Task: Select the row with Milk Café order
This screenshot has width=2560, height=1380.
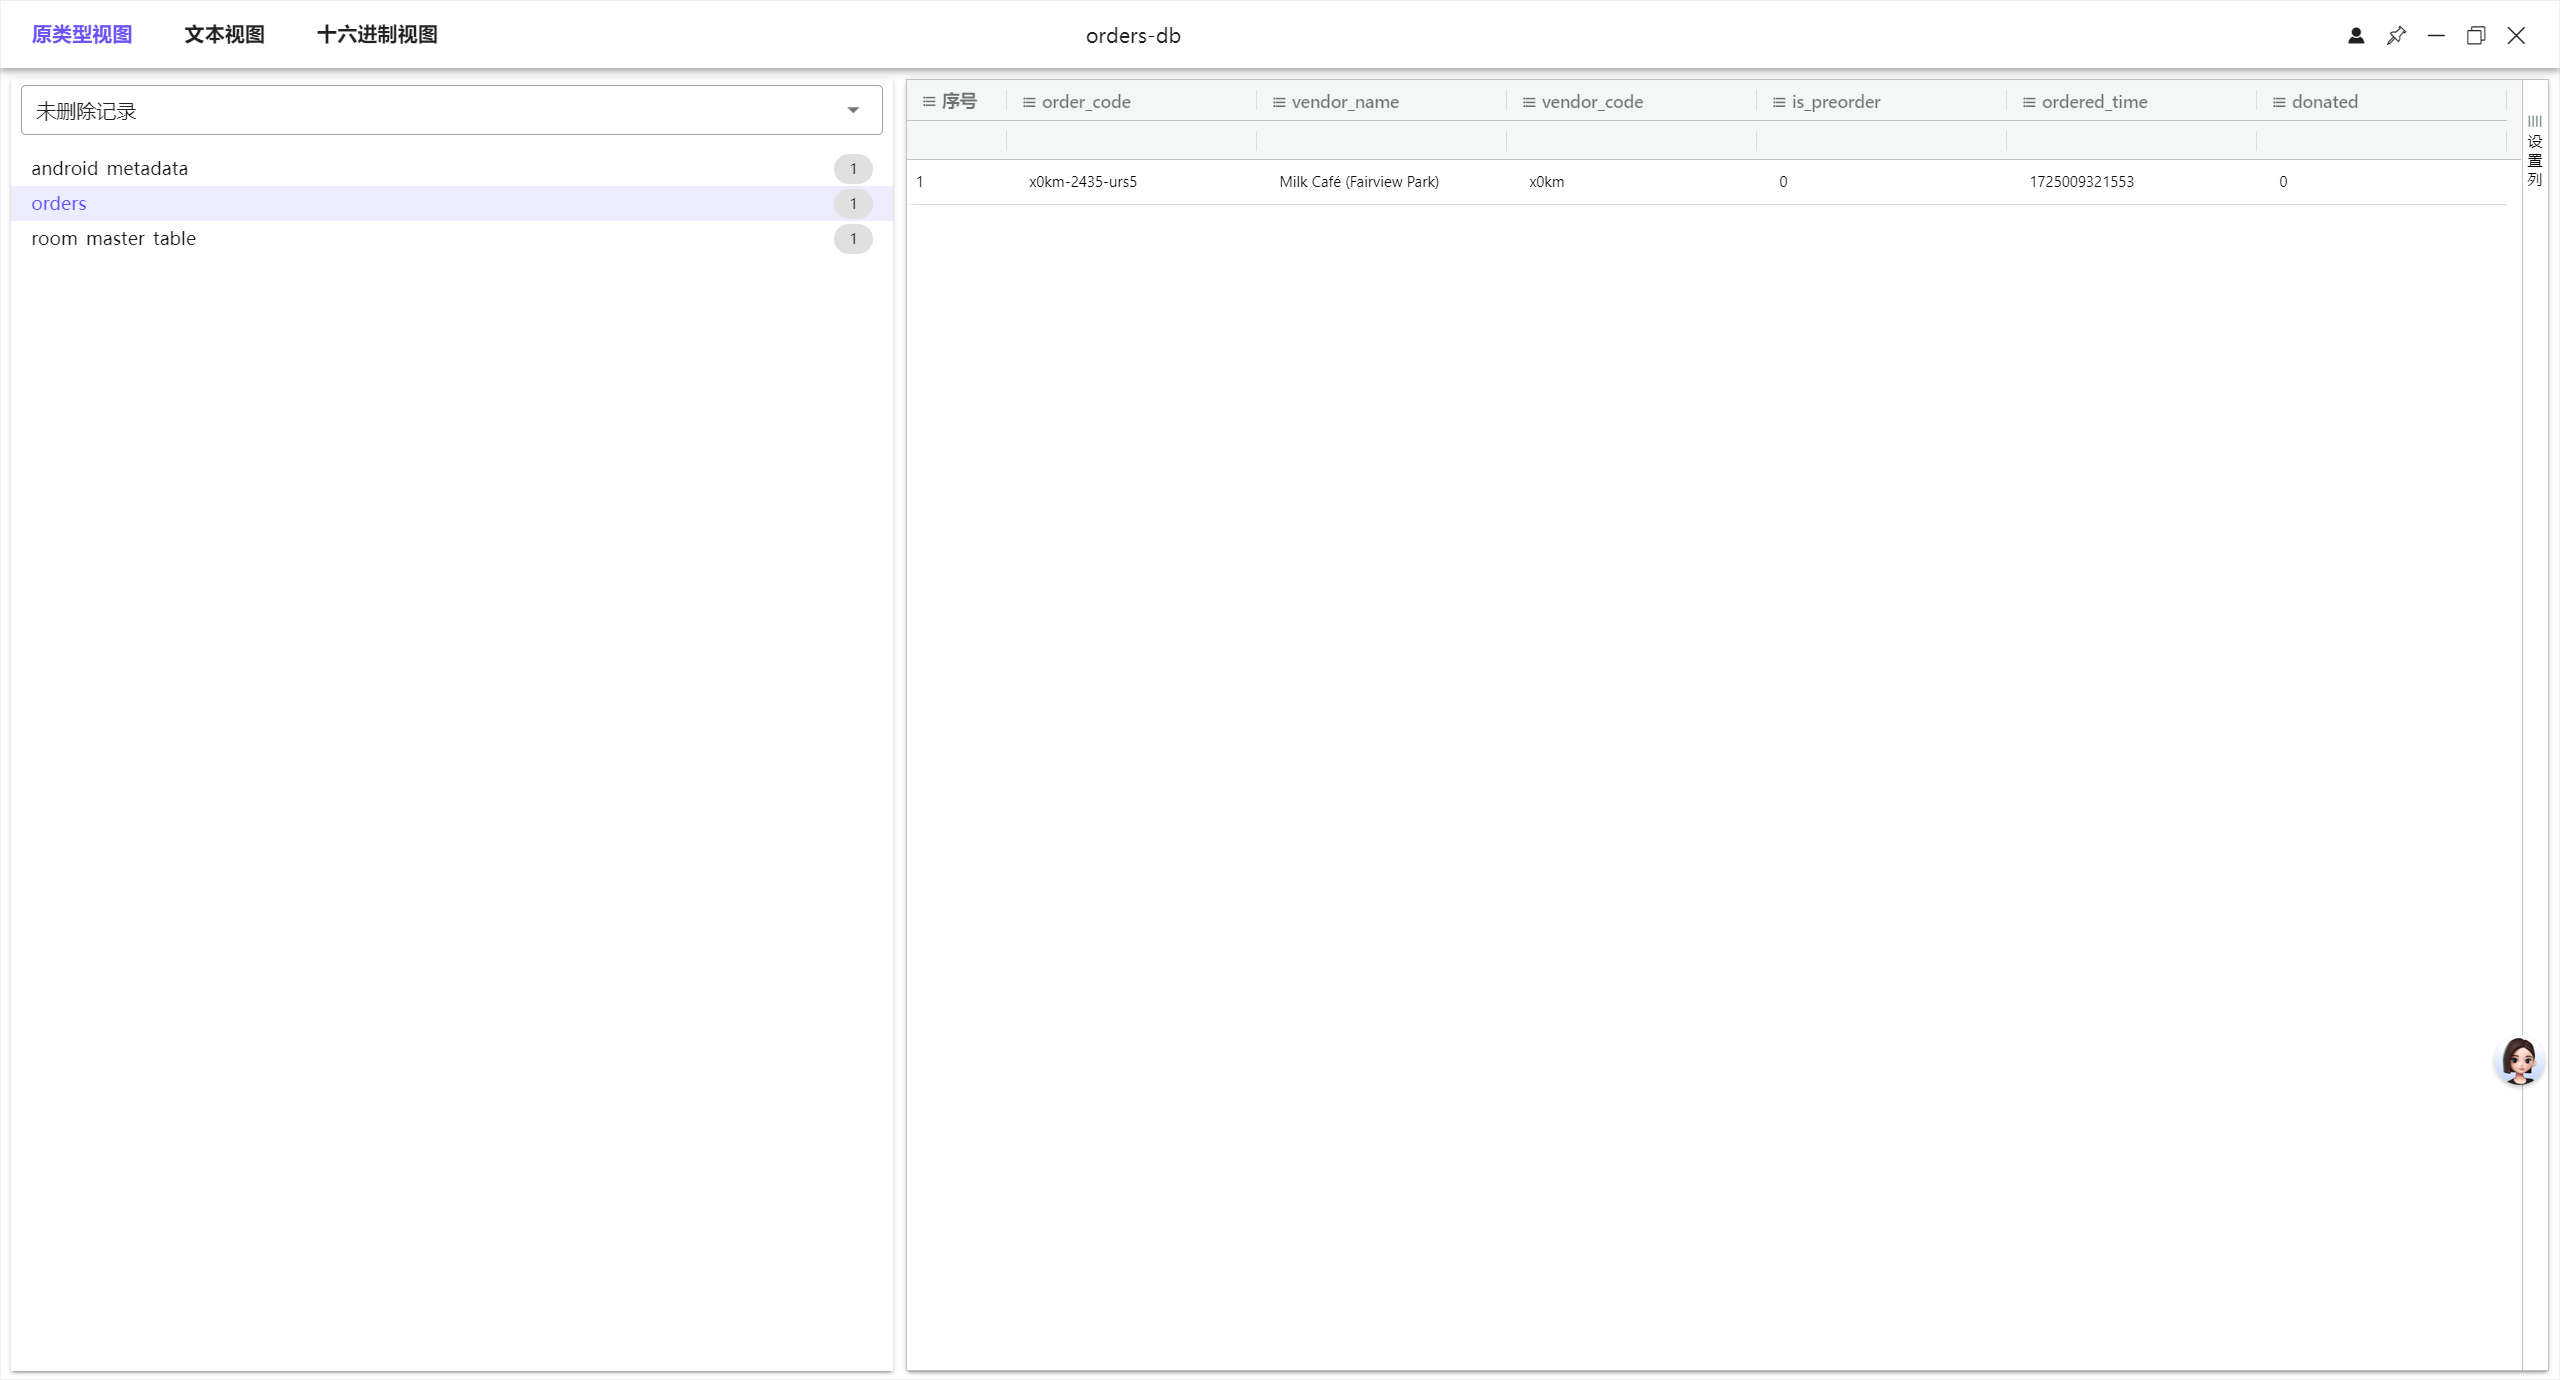Action: (1358, 182)
